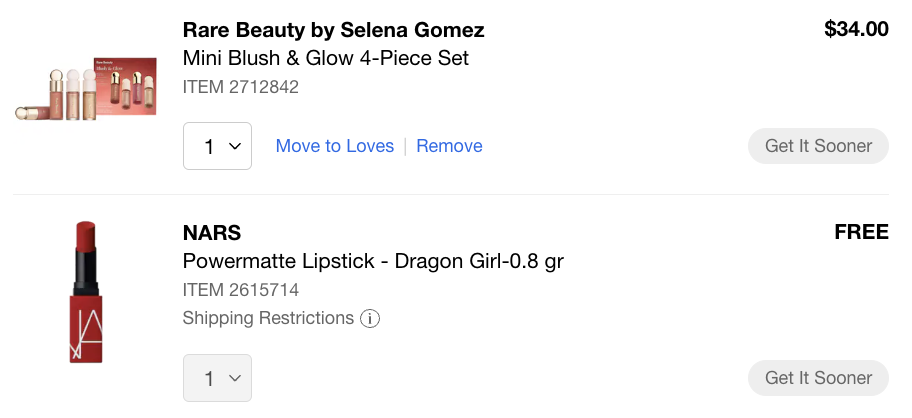The image size is (912, 418).
Task: Click the FREE price label
Action: tap(861, 233)
